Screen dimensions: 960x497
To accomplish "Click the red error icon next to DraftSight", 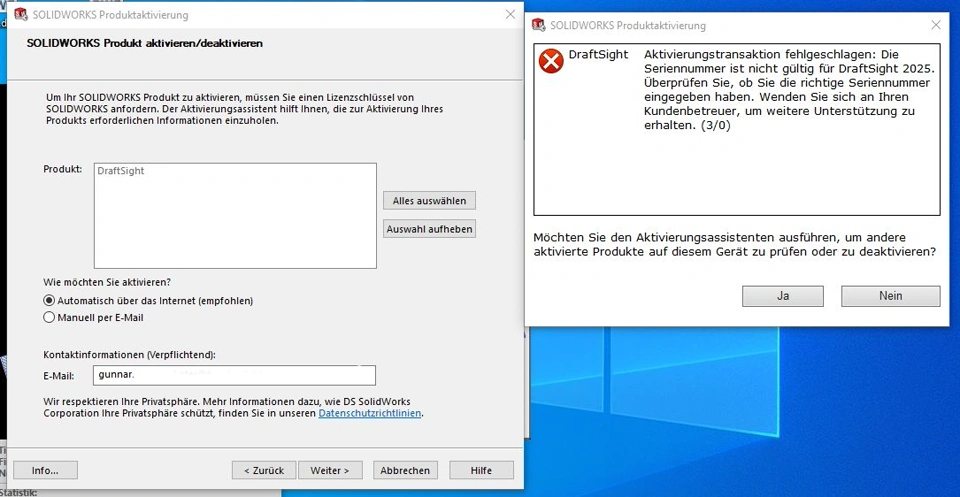I will point(551,61).
